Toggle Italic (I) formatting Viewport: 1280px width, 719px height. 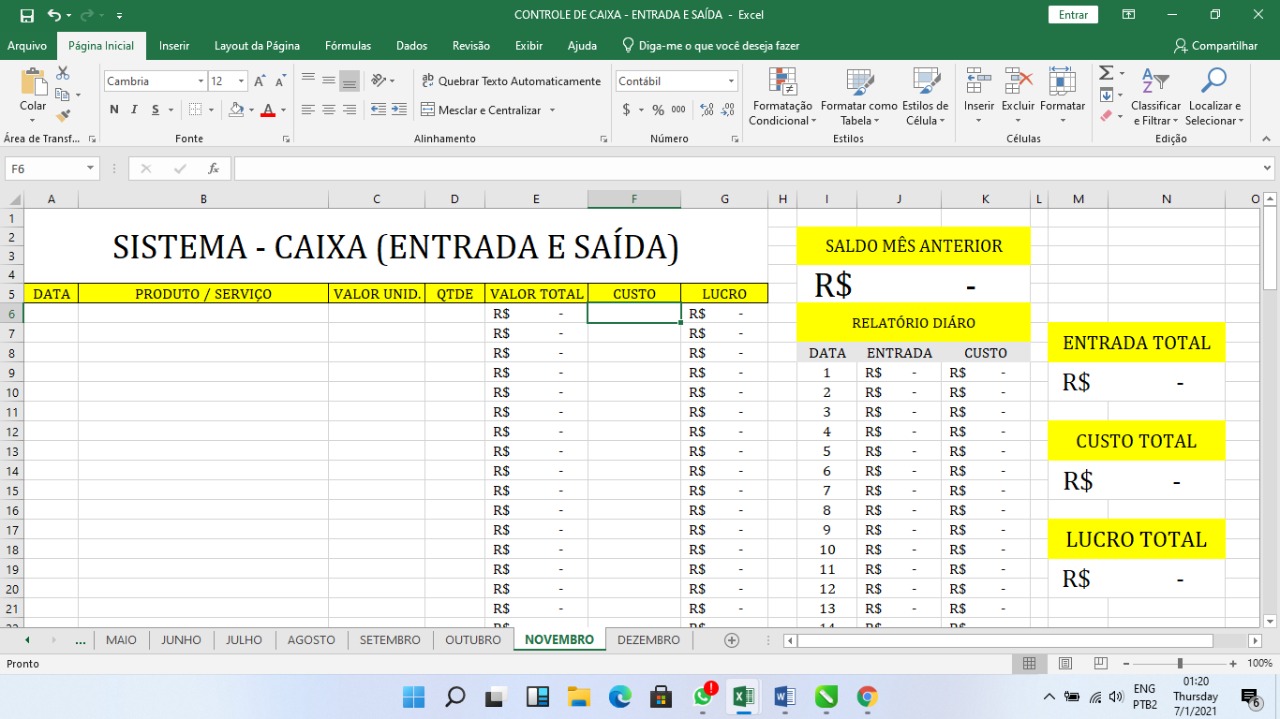pyautogui.click(x=135, y=110)
